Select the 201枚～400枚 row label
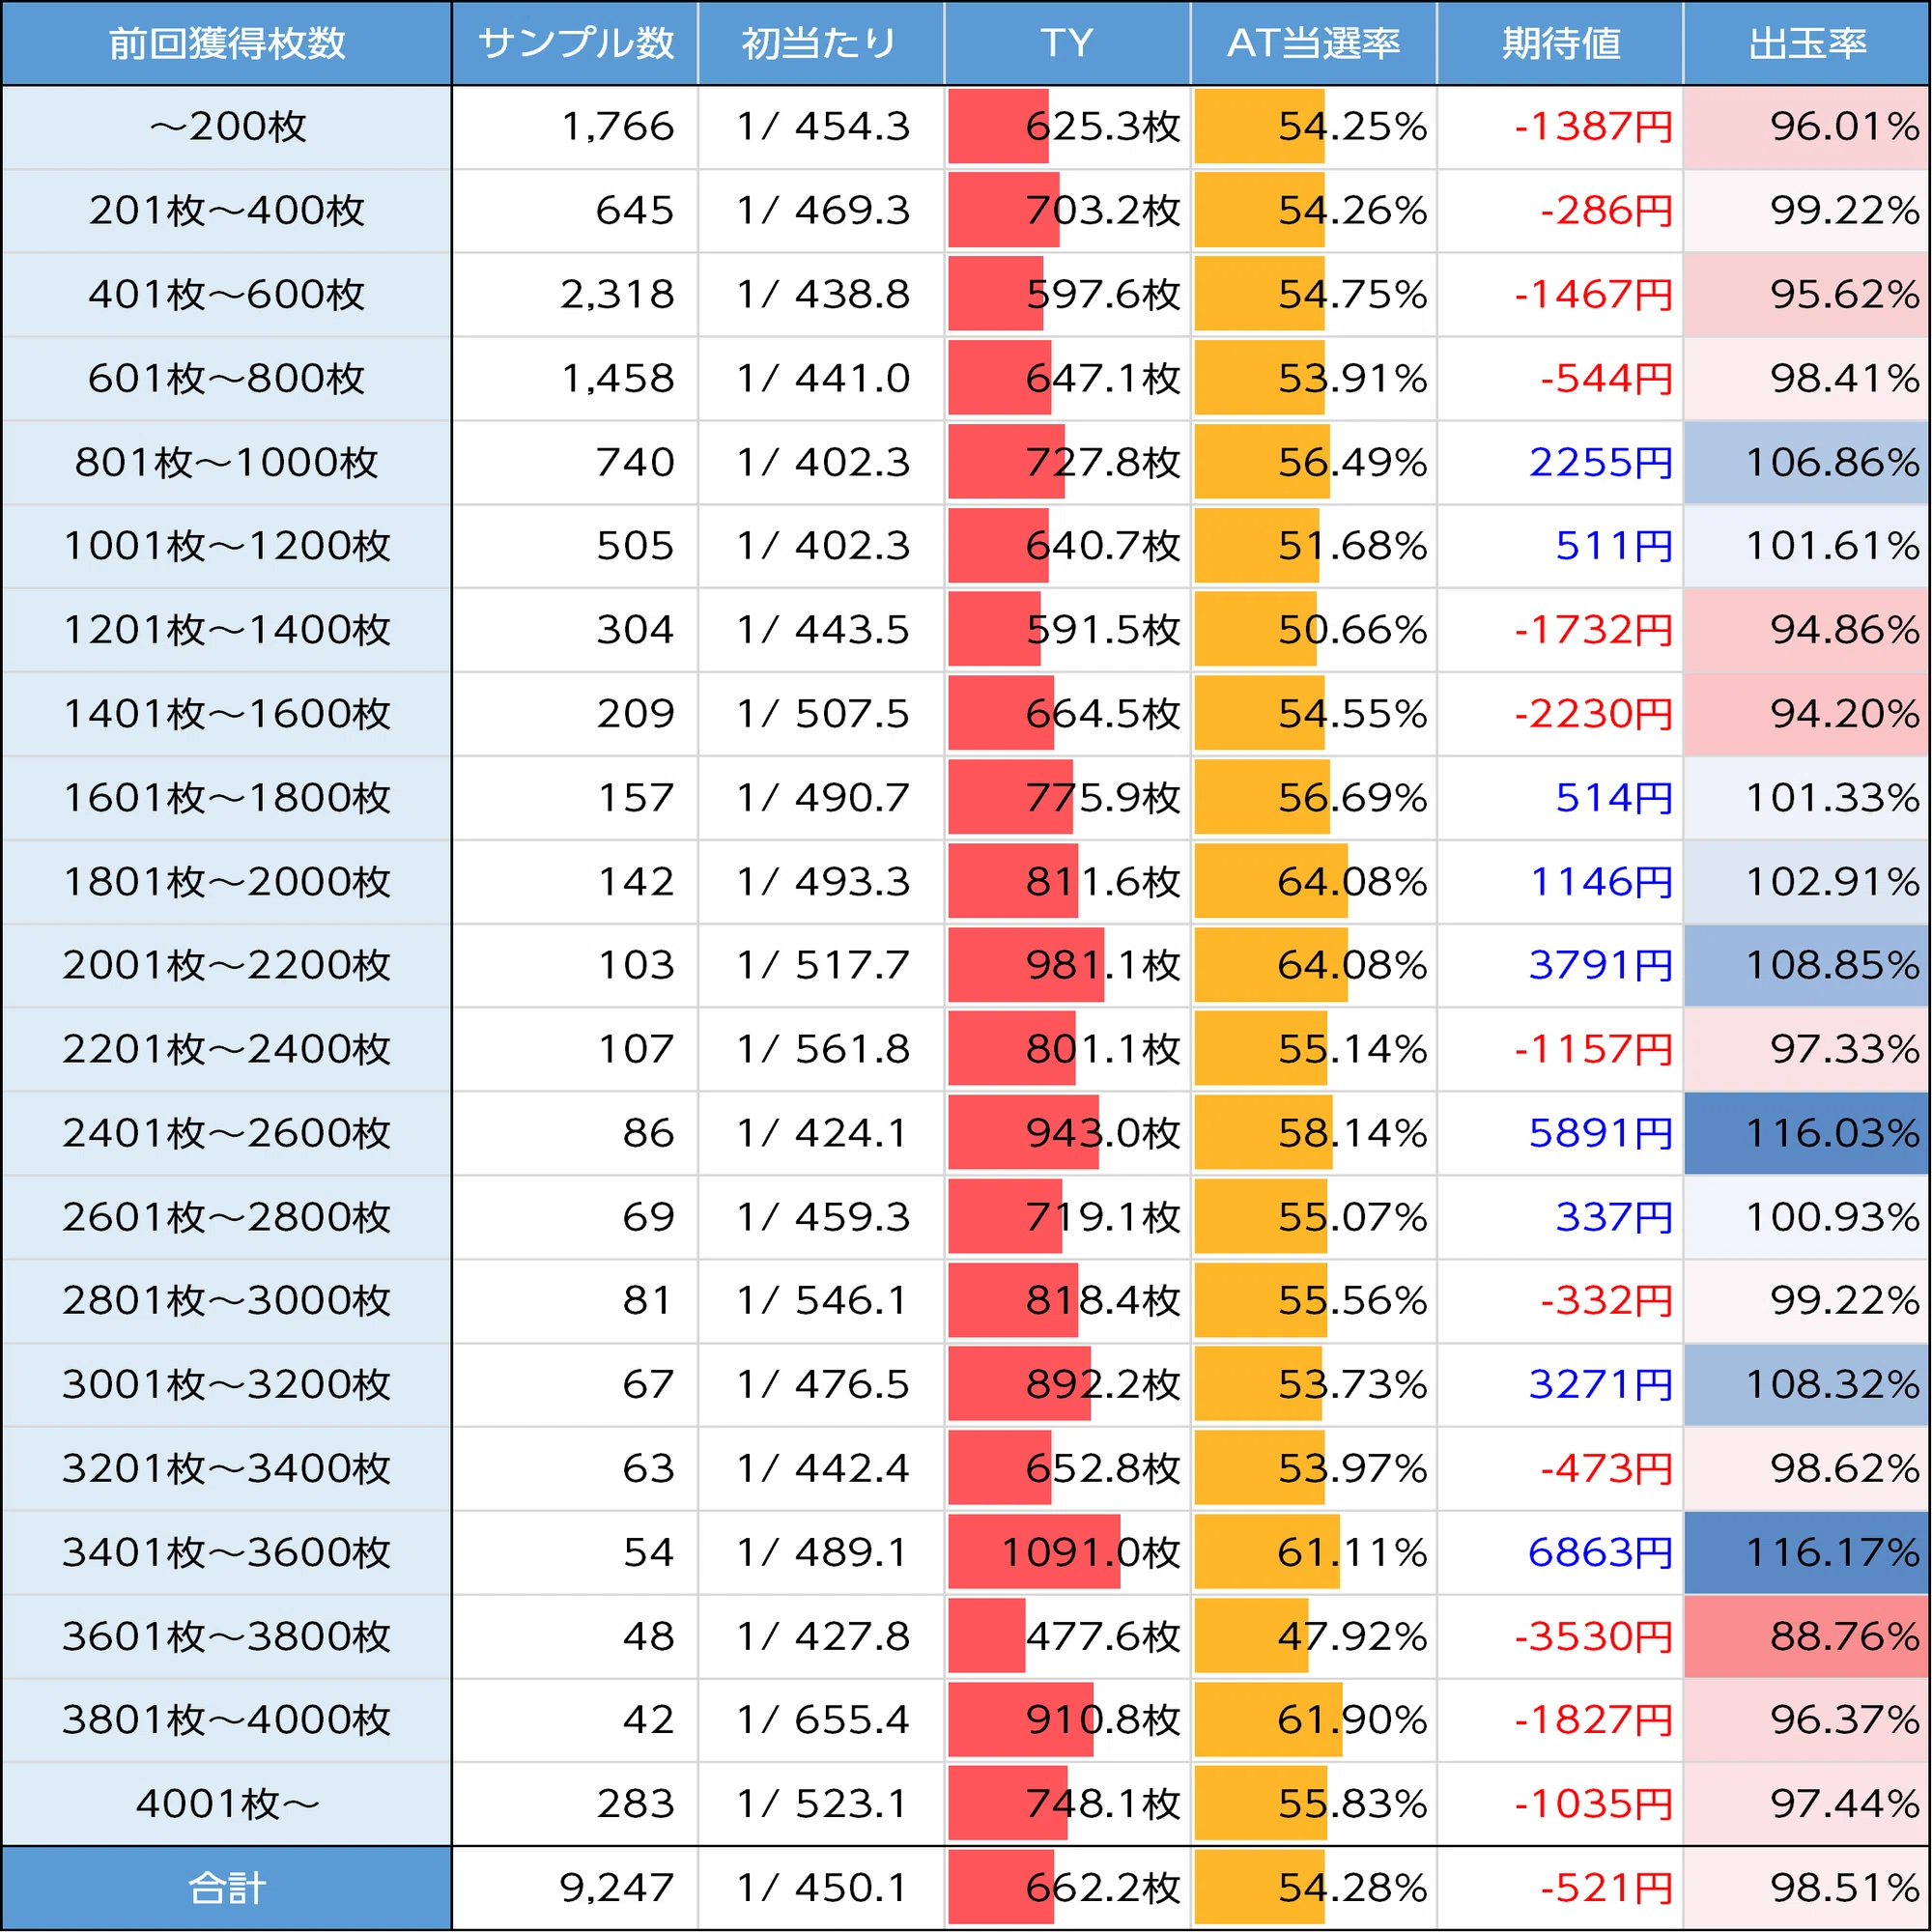1932x1932 pixels. pos(227,211)
